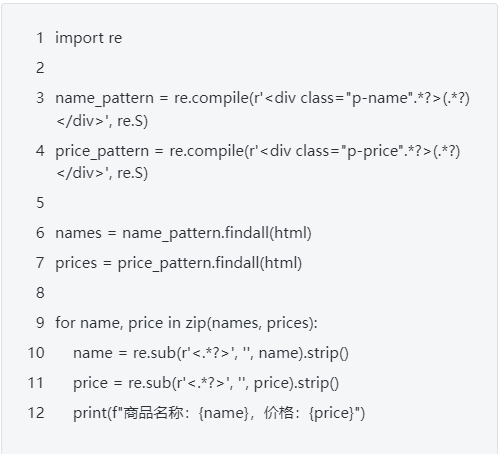Click name_pattern.findall(html) on line 6

coord(217,233)
